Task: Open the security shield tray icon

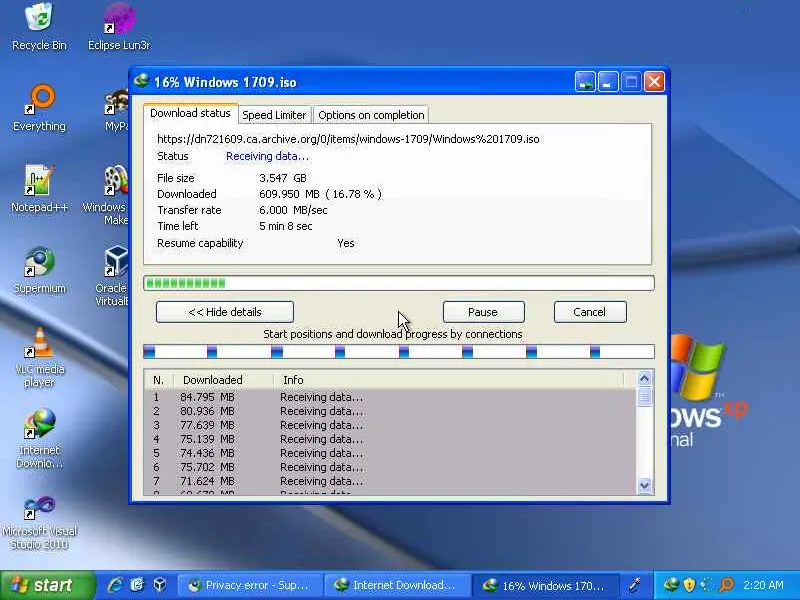Action: click(689, 585)
